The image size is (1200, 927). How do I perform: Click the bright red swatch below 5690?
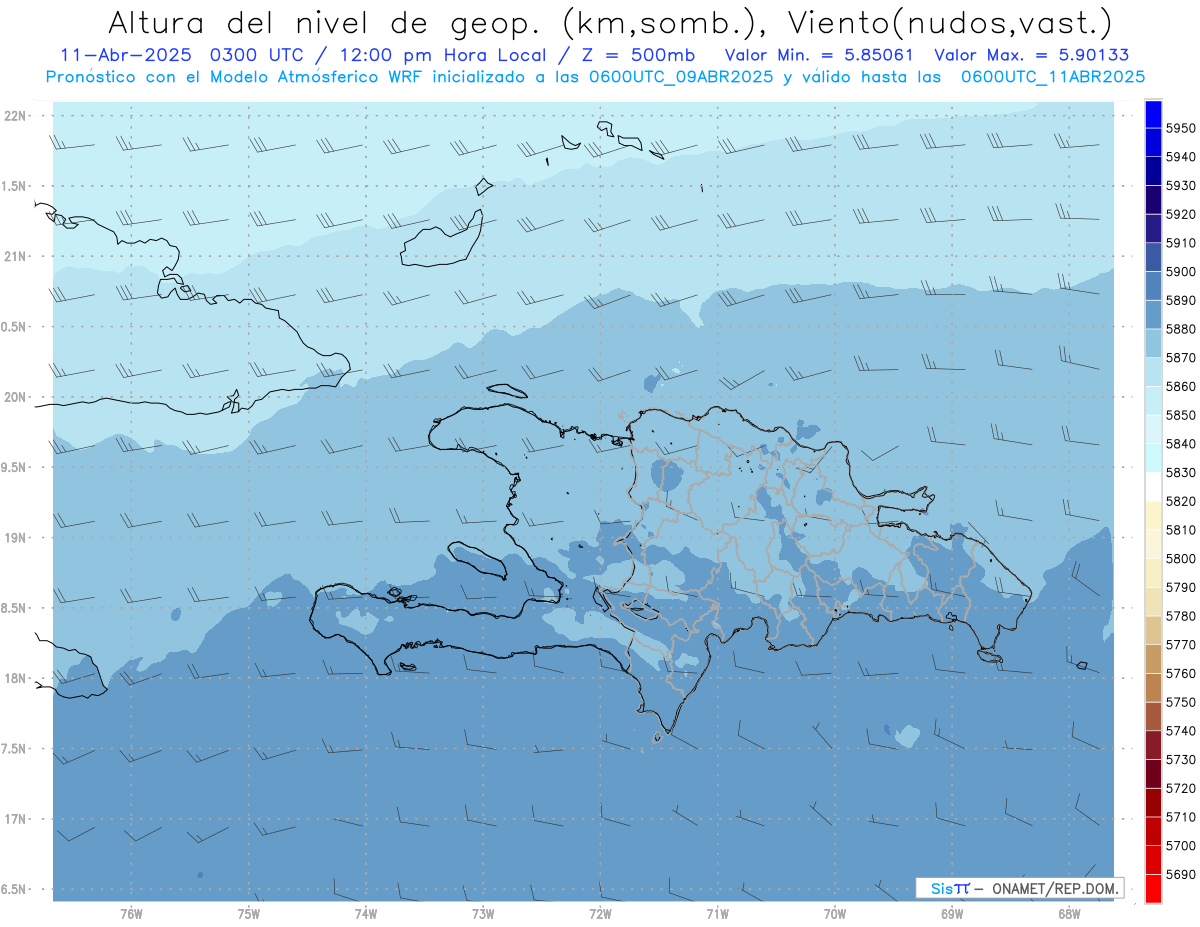tap(1153, 889)
